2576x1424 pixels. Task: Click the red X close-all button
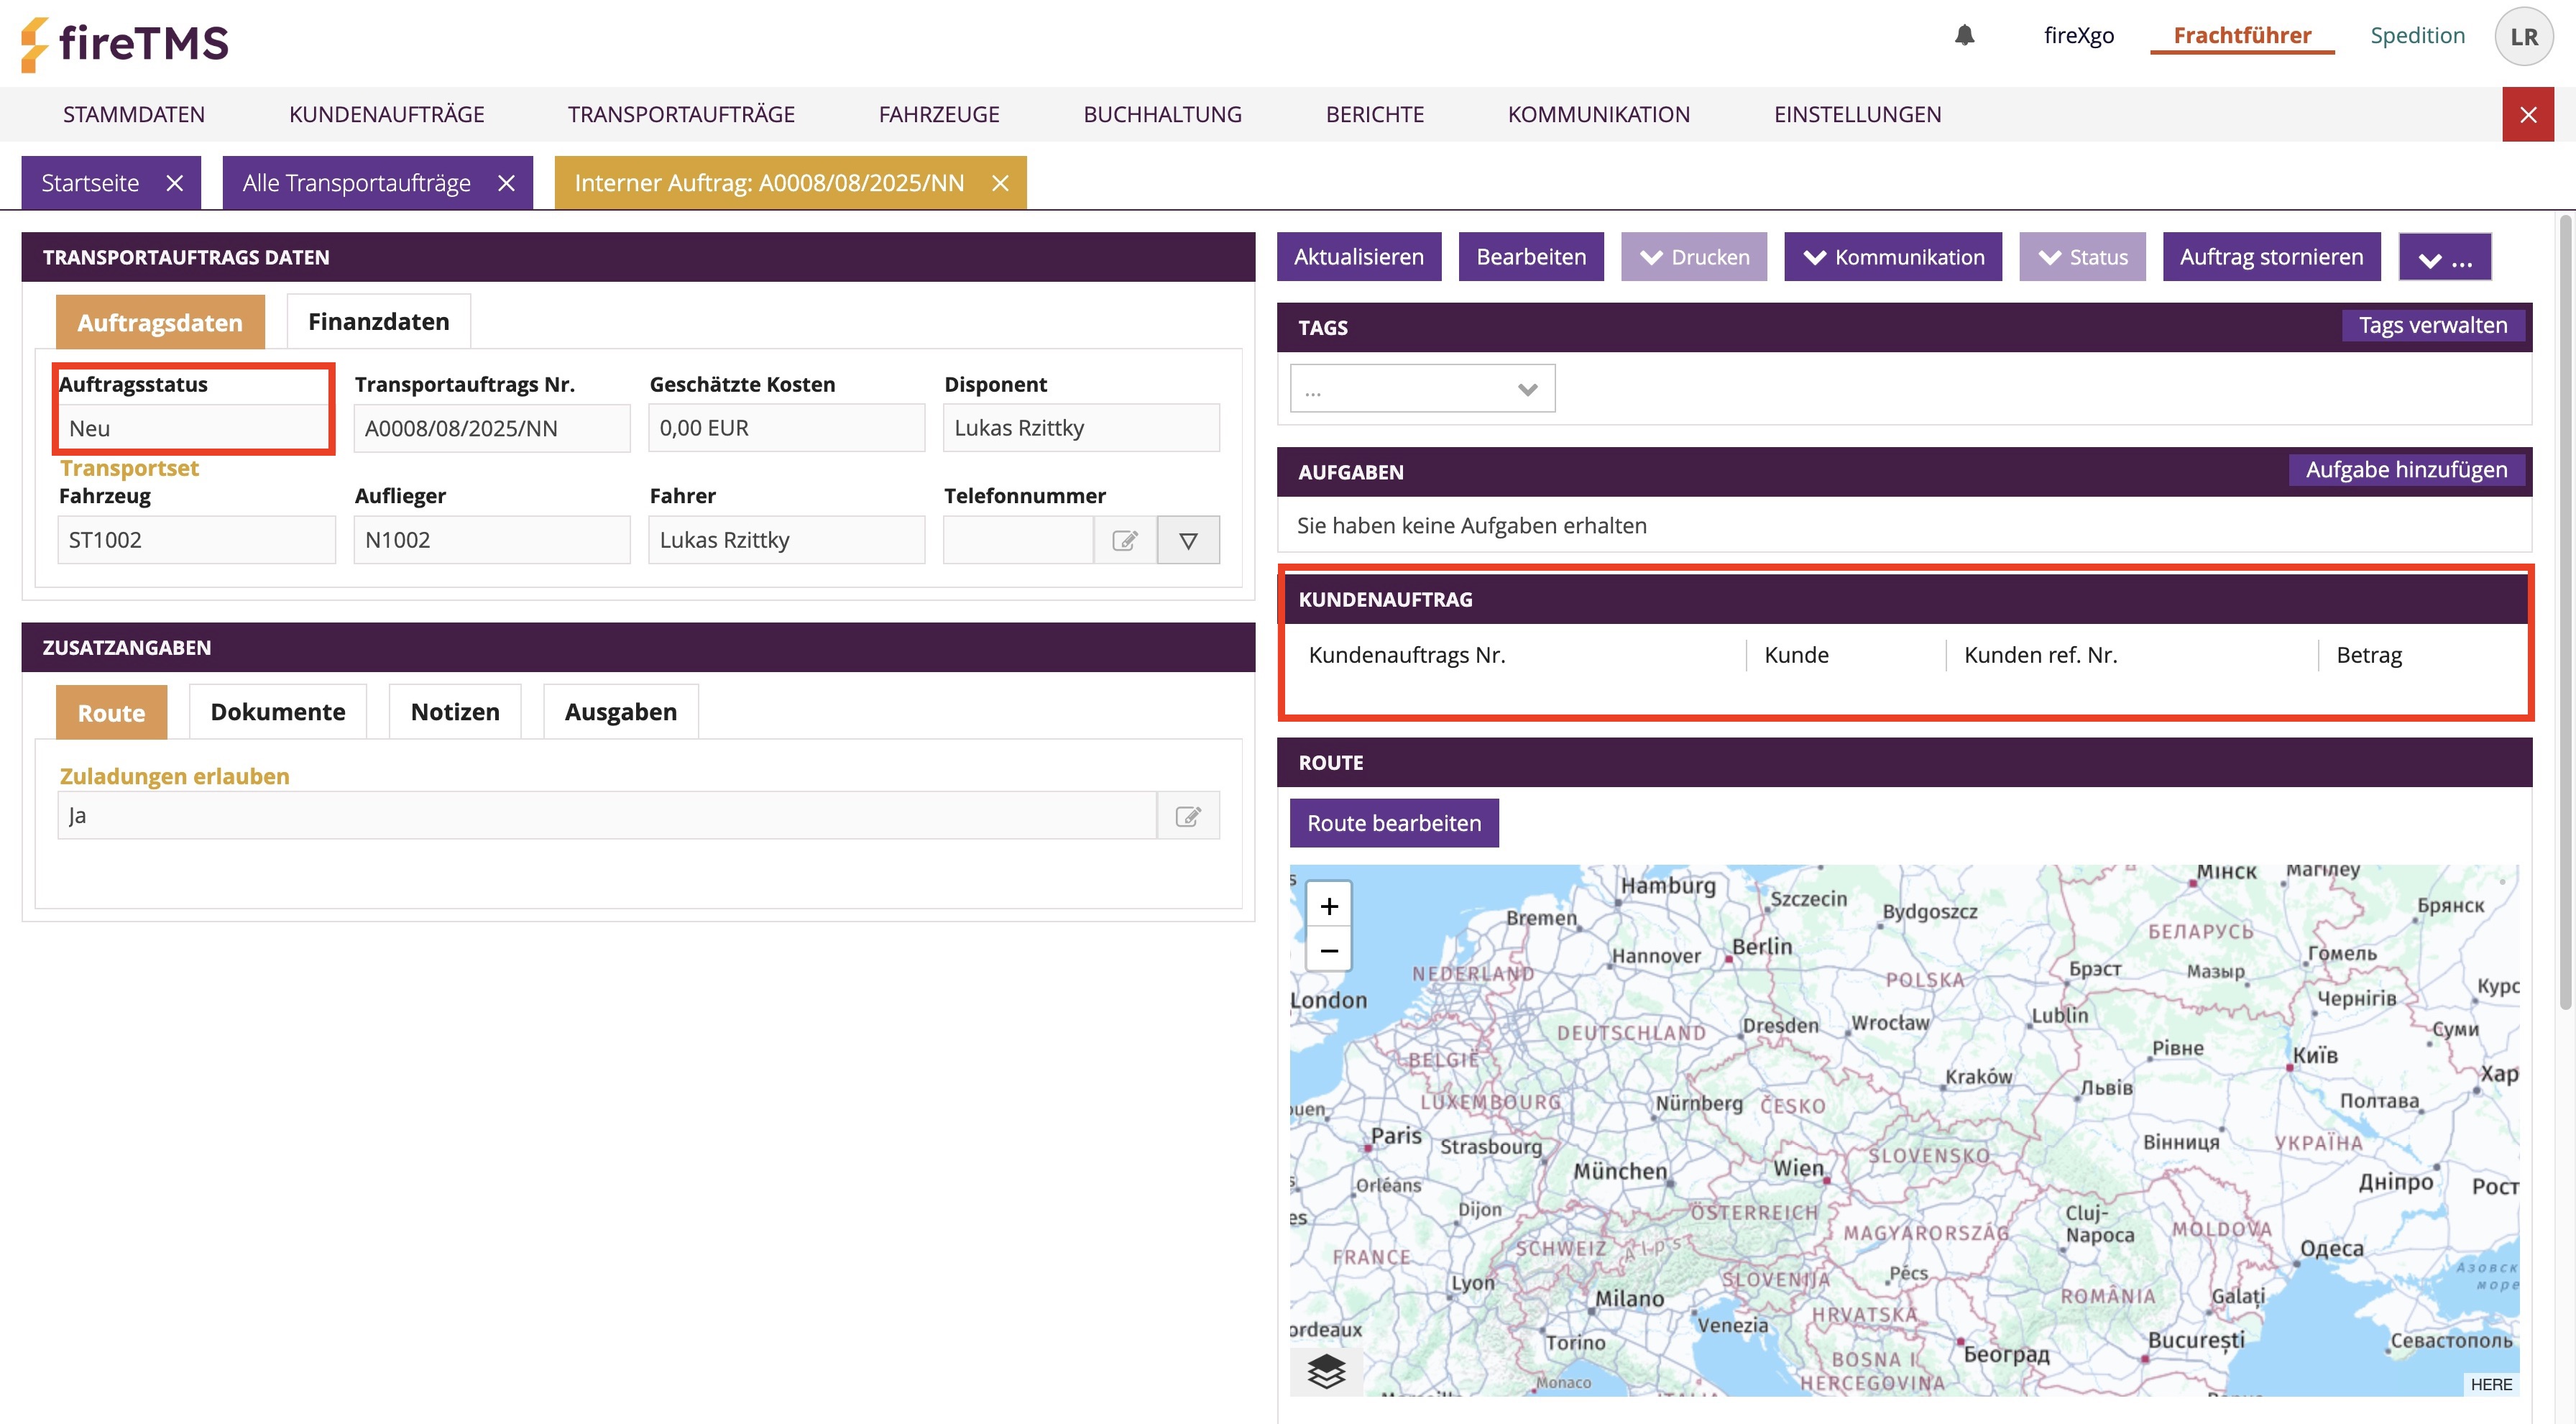[2528, 114]
